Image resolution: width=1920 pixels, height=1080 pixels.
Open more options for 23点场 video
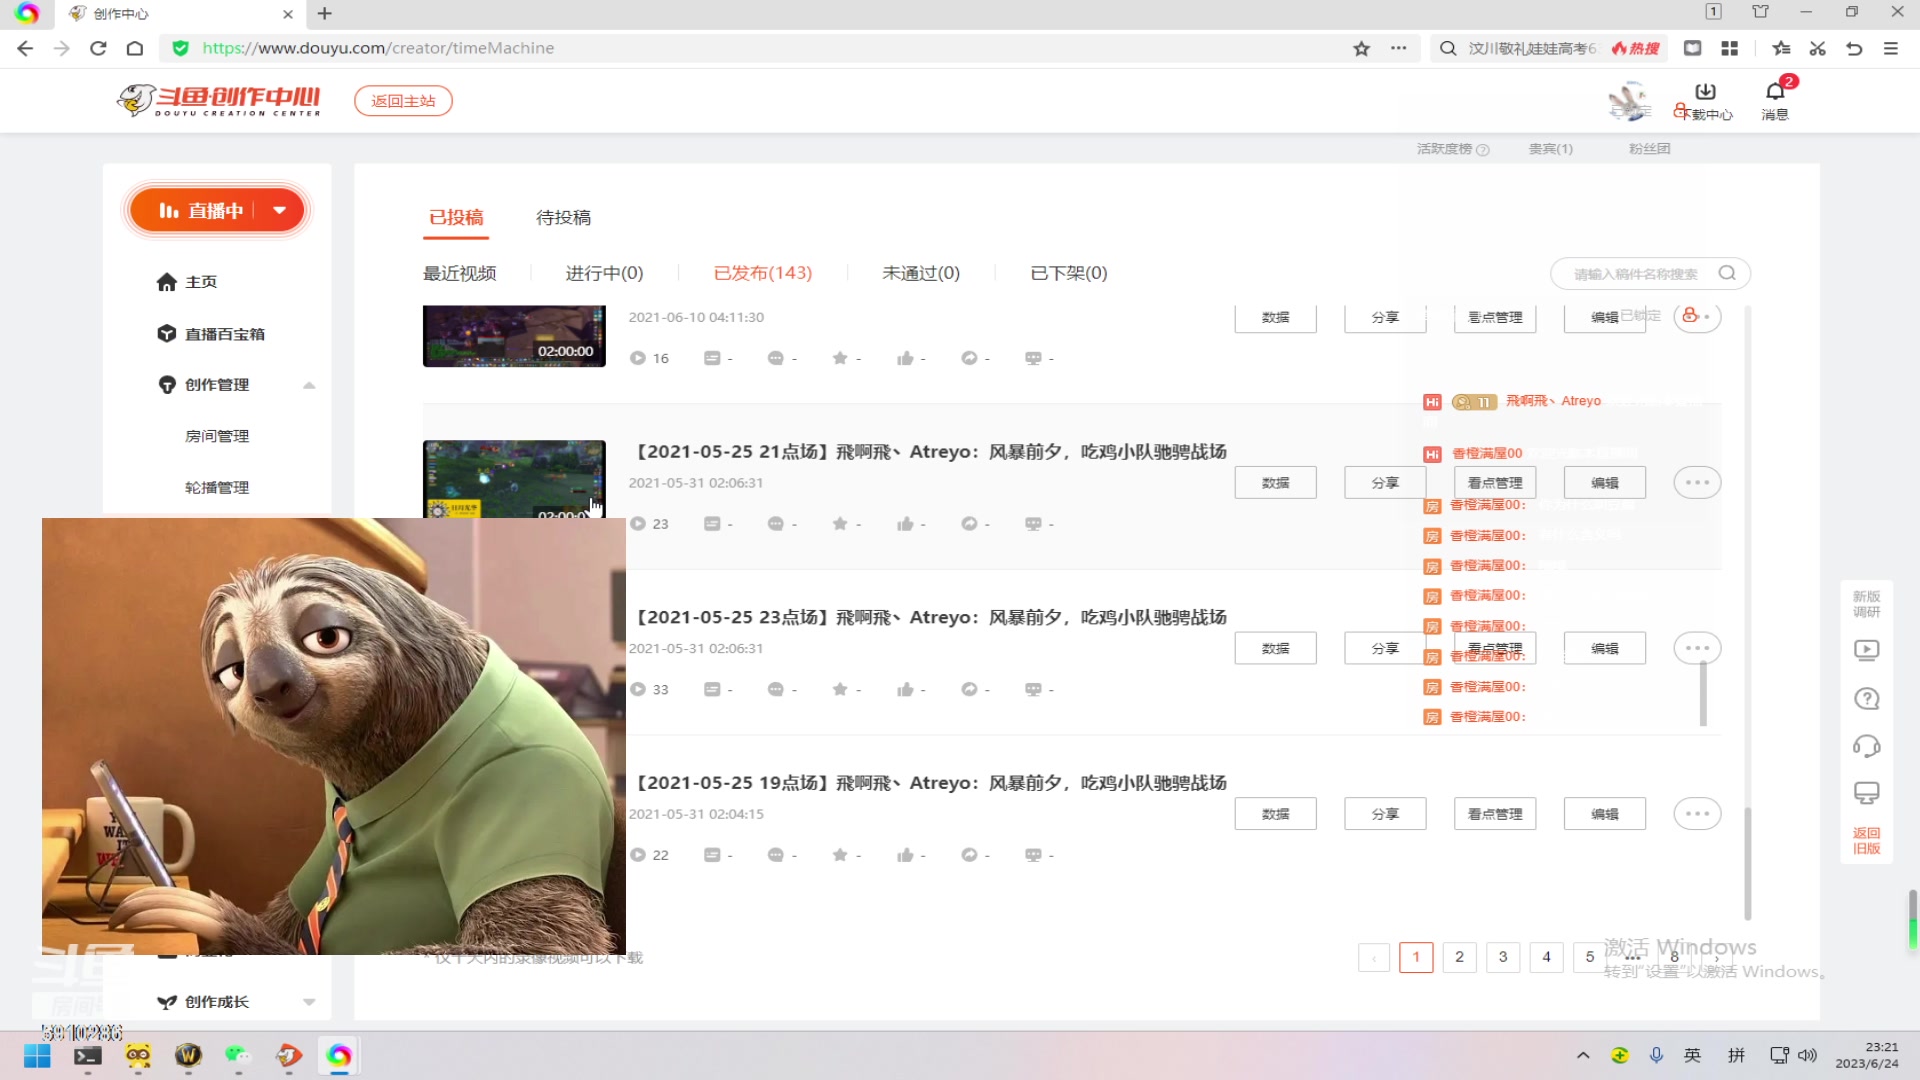click(x=1697, y=648)
